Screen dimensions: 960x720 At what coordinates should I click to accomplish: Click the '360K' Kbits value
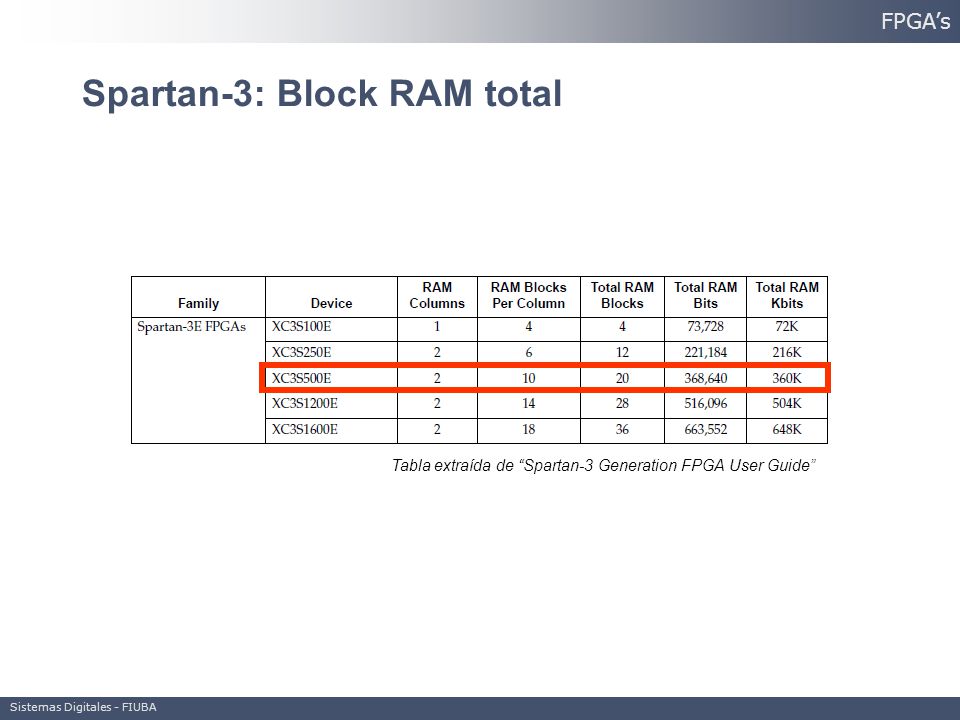787,378
